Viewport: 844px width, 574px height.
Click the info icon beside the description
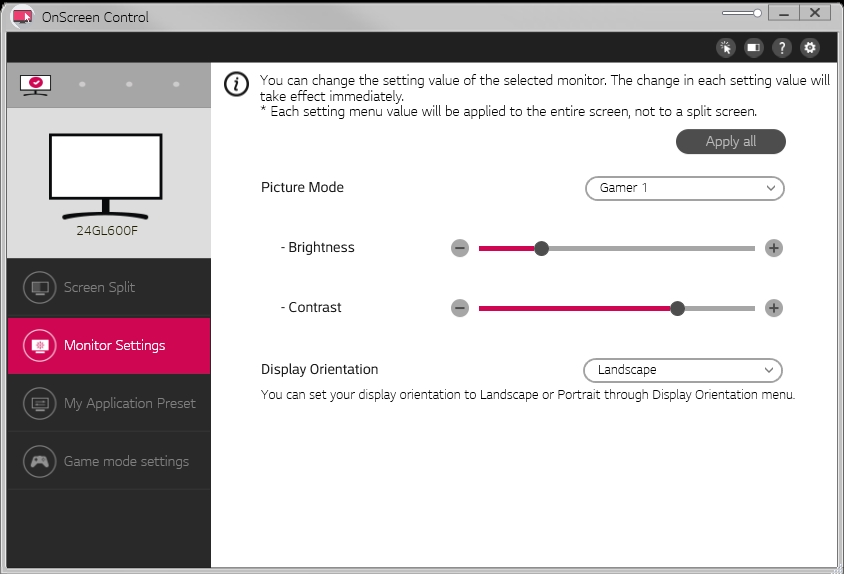click(x=236, y=85)
